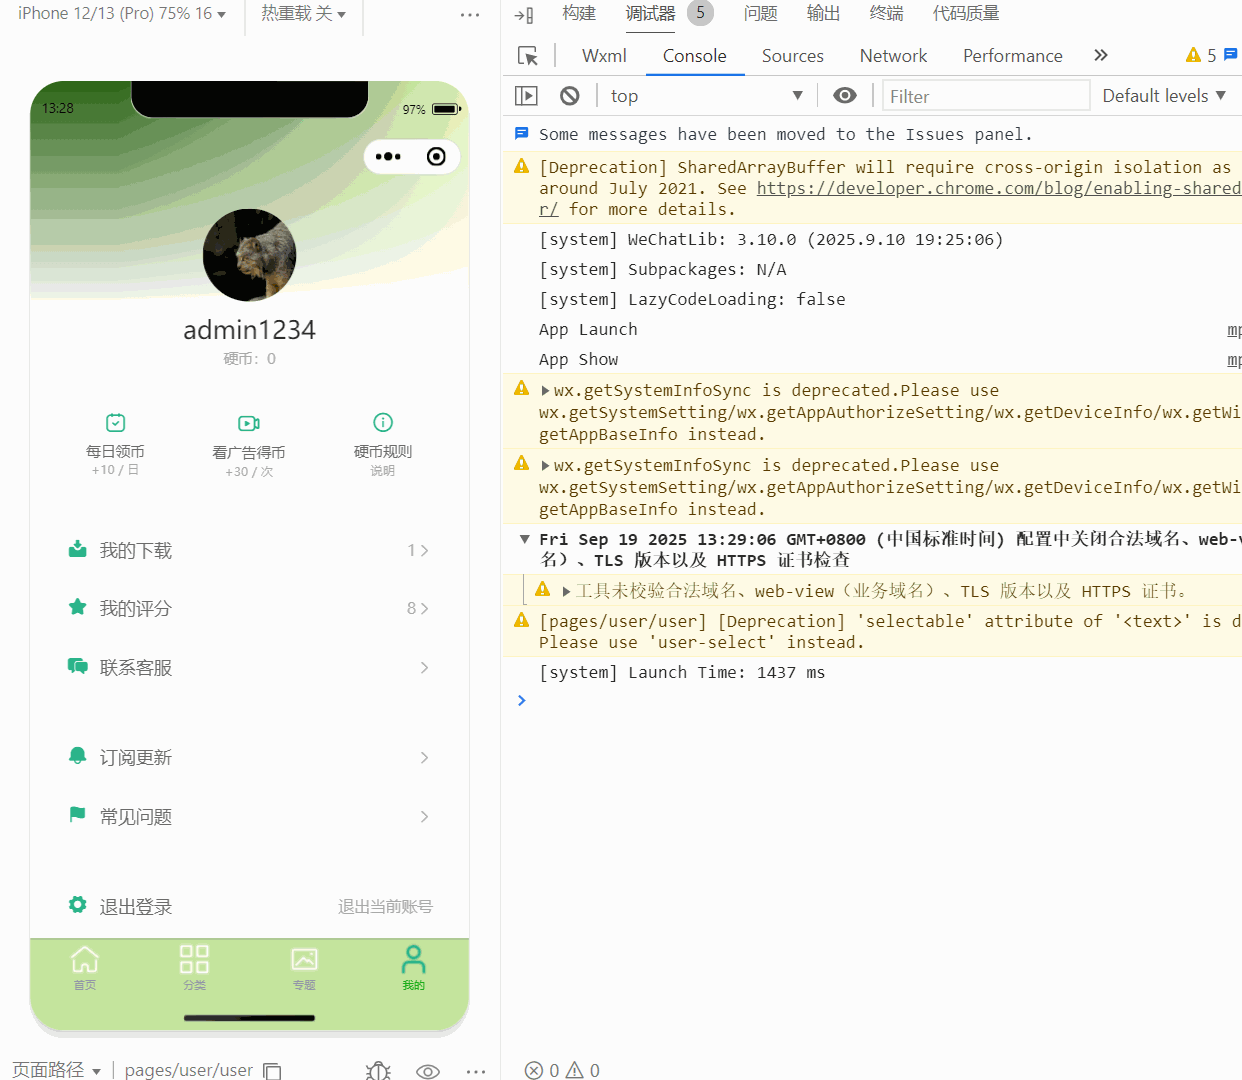Click the console Filter input field
This screenshot has height=1080, width=1242.
tap(986, 96)
